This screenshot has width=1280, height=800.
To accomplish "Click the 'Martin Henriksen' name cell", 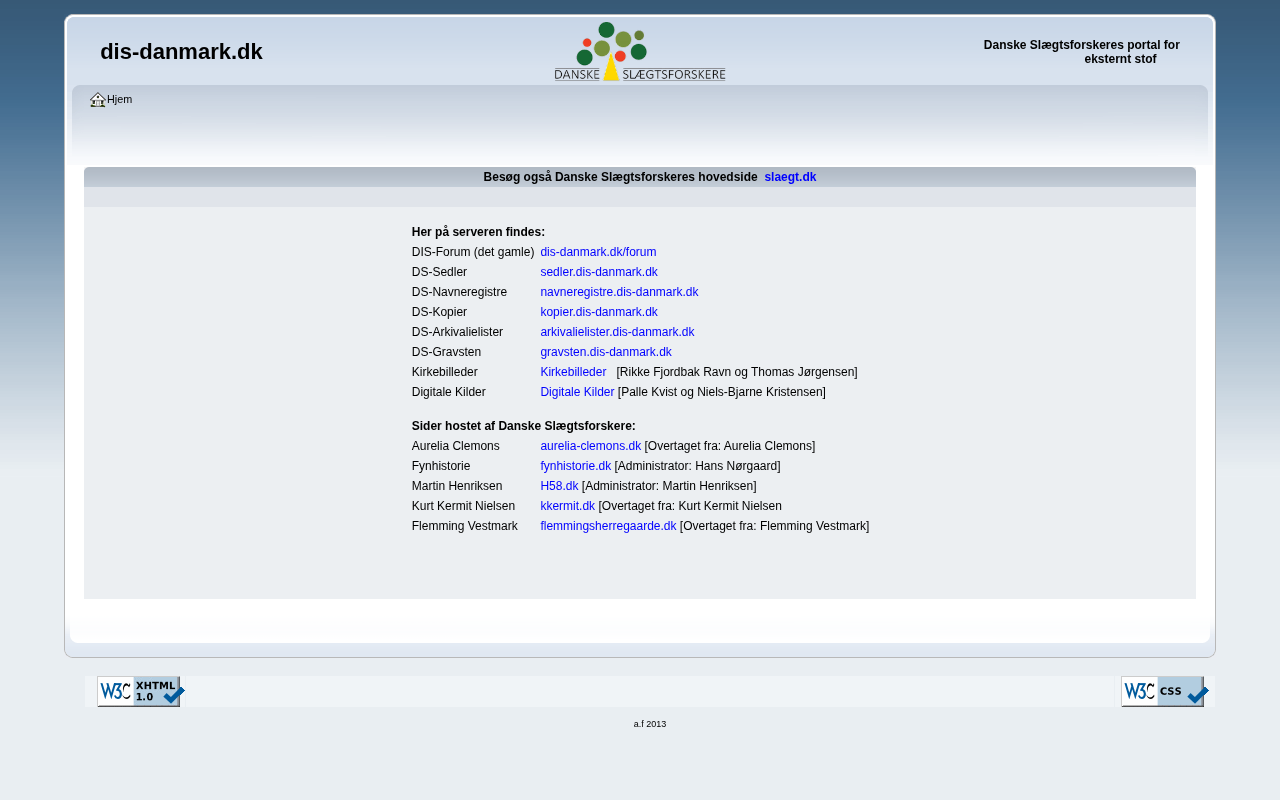I will [457, 486].
